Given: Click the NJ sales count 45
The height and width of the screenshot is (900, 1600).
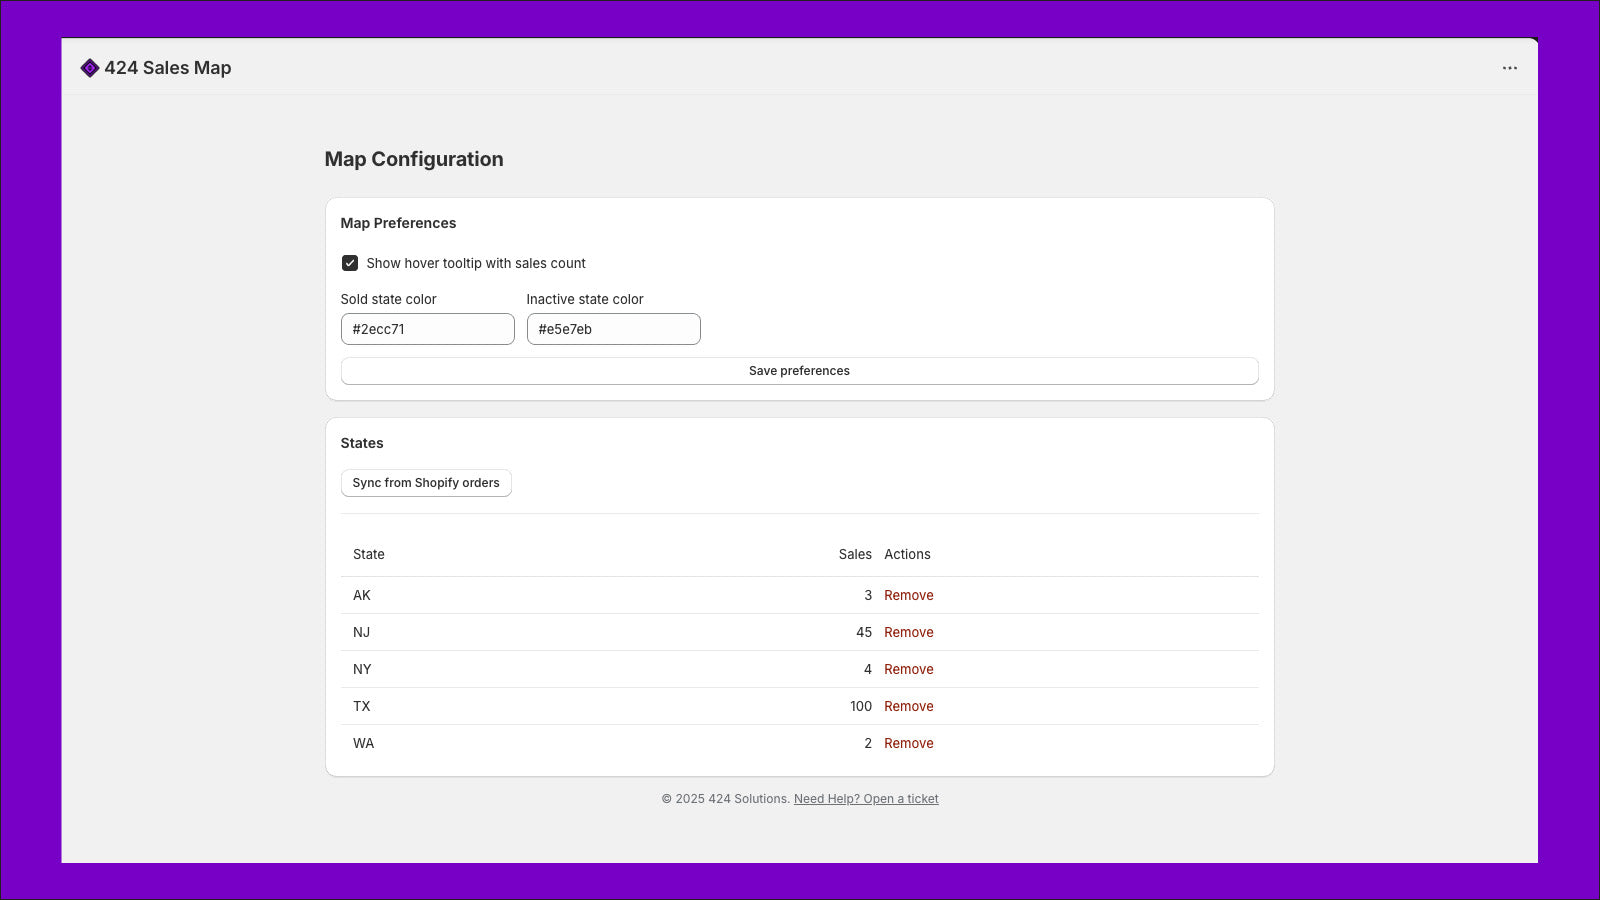Looking at the screenshot, I should point(863,632).
